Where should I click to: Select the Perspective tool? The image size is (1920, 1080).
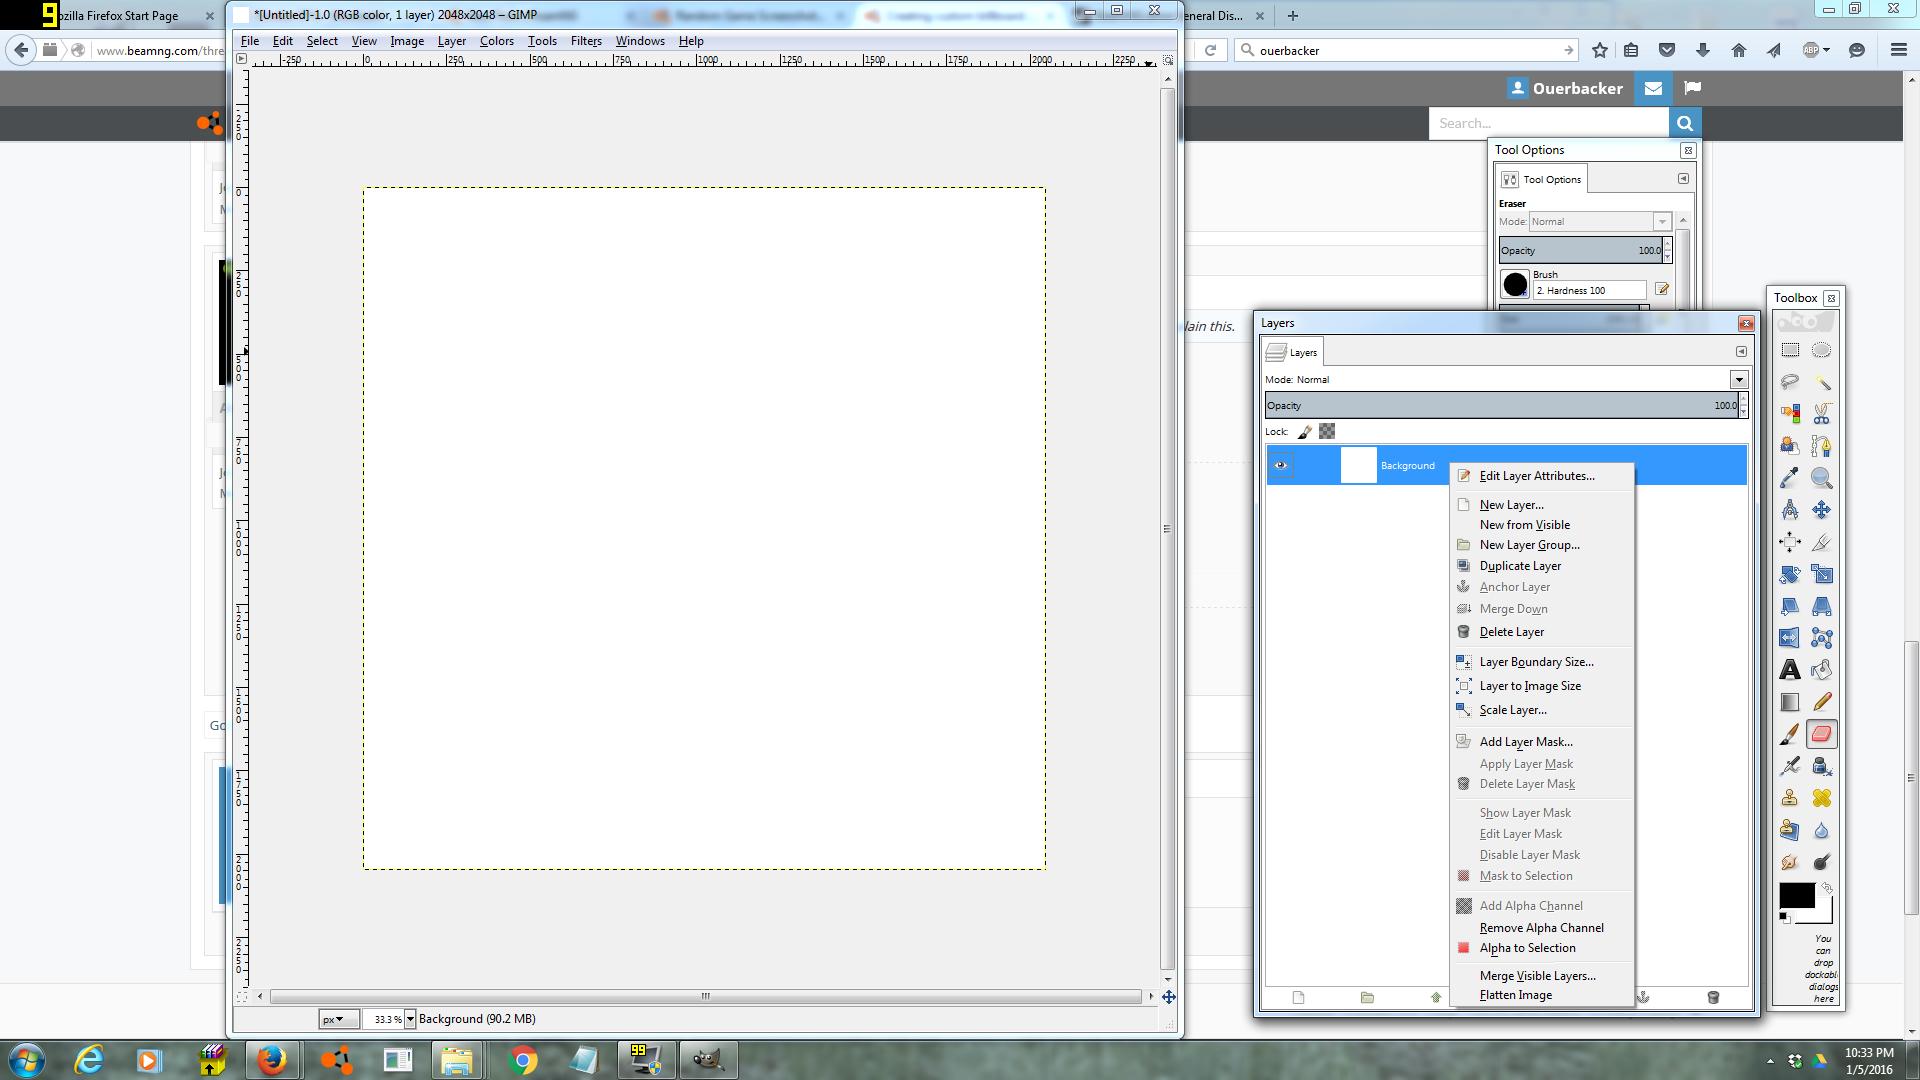click(1822, 606)
